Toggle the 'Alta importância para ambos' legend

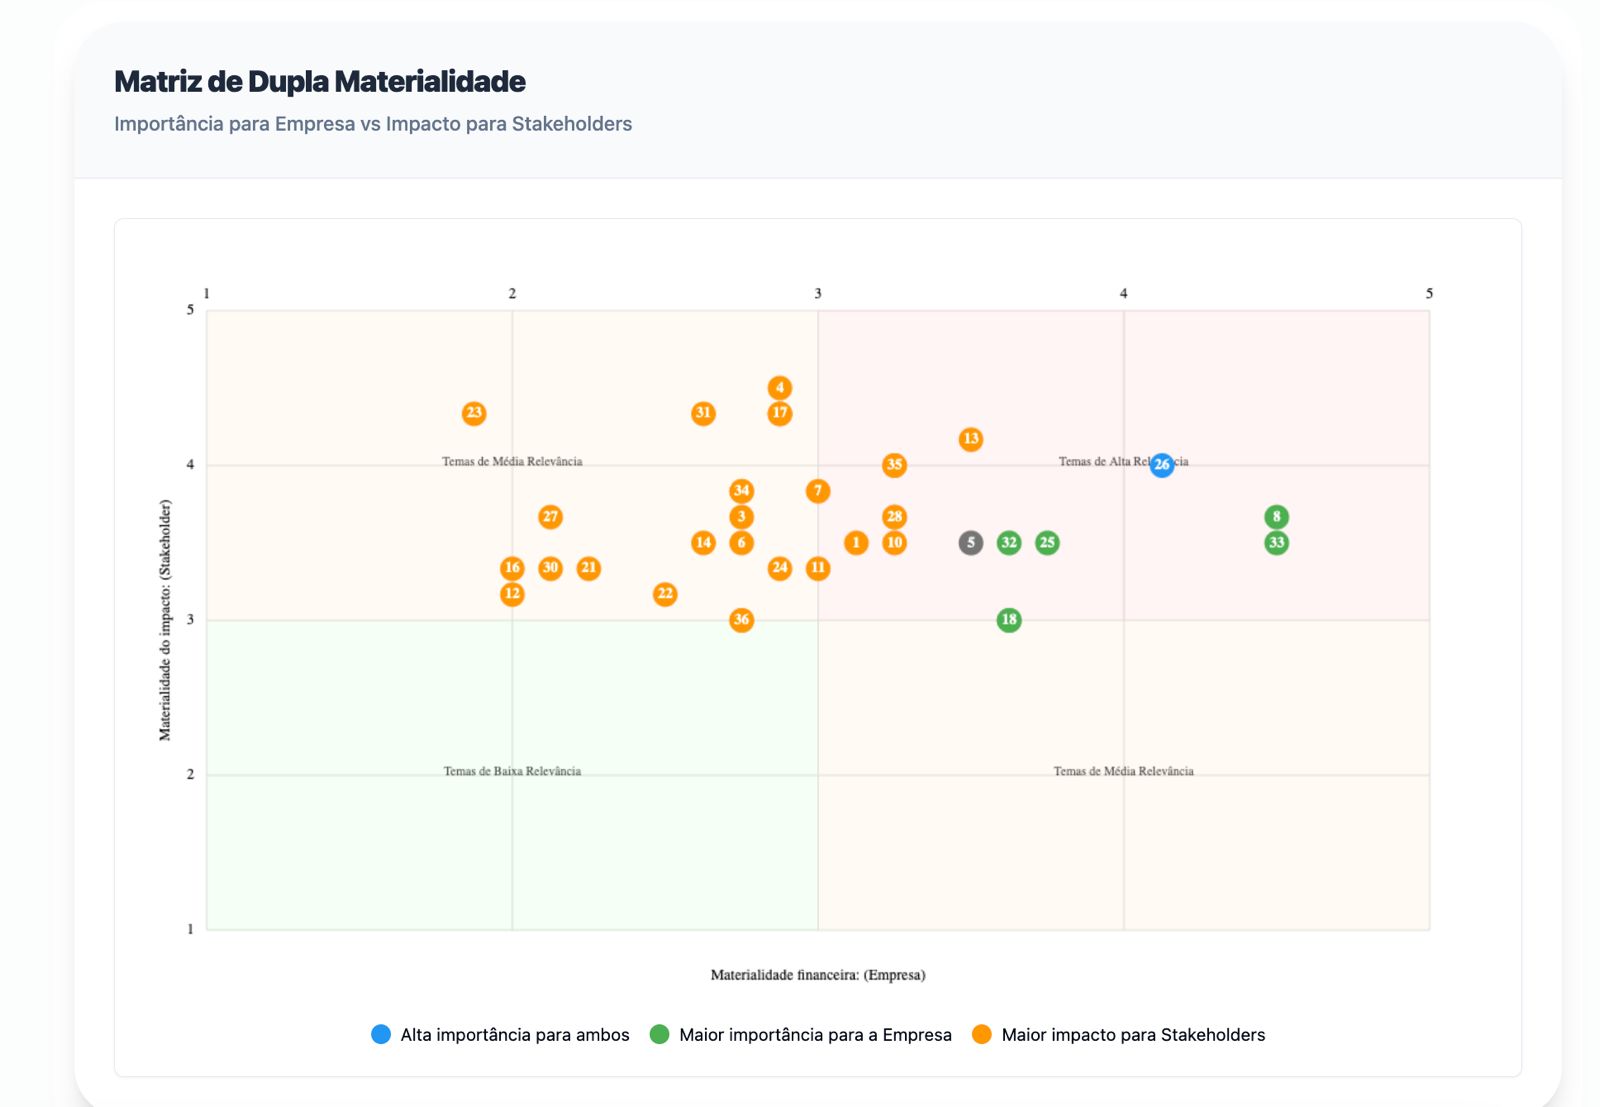[514, 1035]
